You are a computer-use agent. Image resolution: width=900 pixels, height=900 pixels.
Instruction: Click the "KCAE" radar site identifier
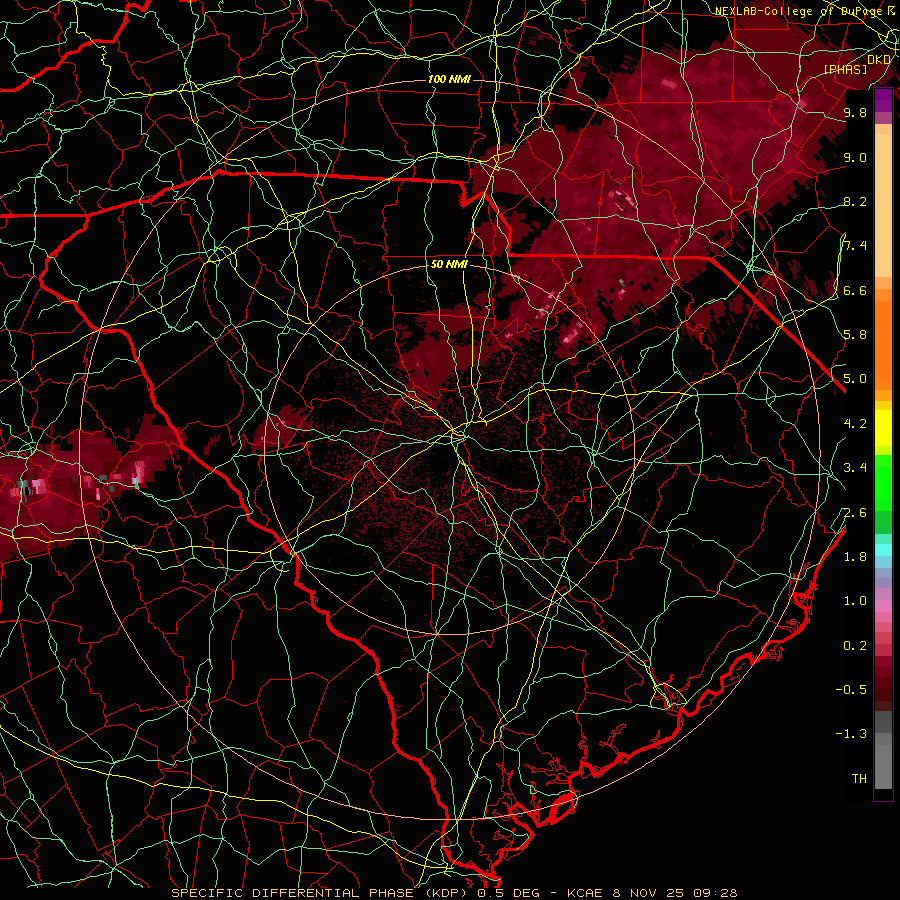pyautogui.click(x=585, y=893)
